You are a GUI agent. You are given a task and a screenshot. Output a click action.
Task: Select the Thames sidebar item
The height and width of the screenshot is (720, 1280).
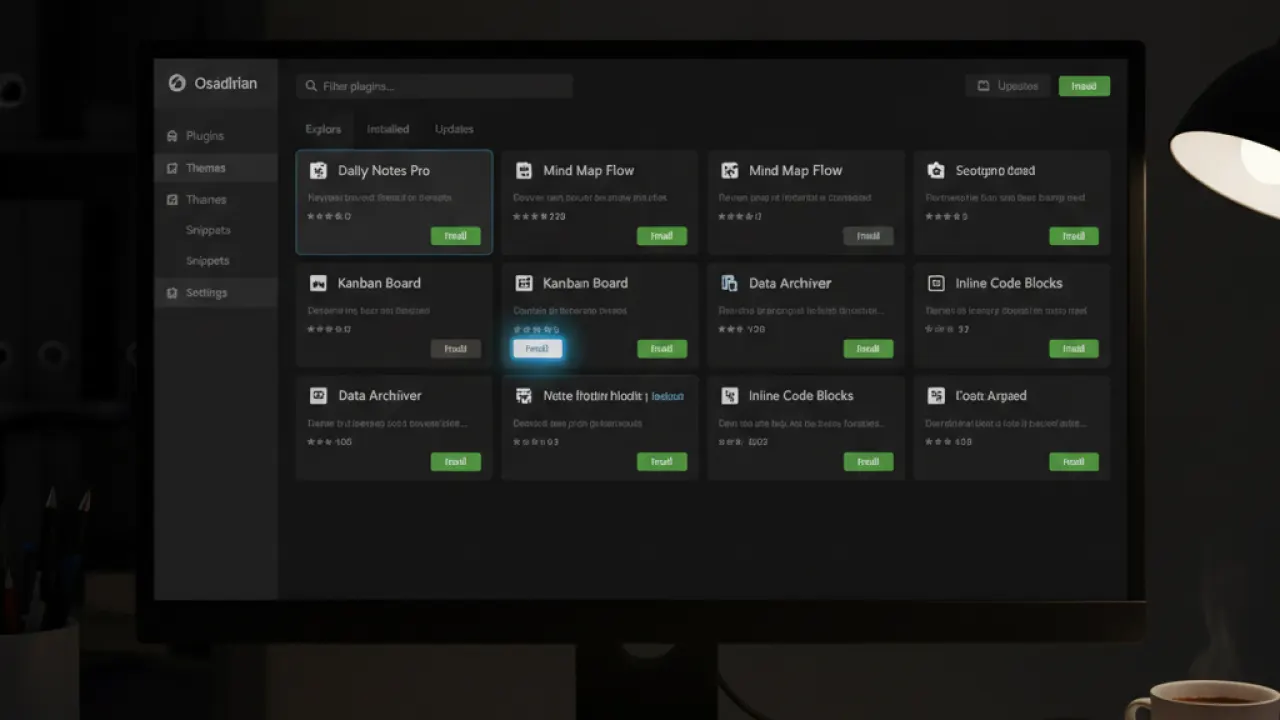[205, 199]
